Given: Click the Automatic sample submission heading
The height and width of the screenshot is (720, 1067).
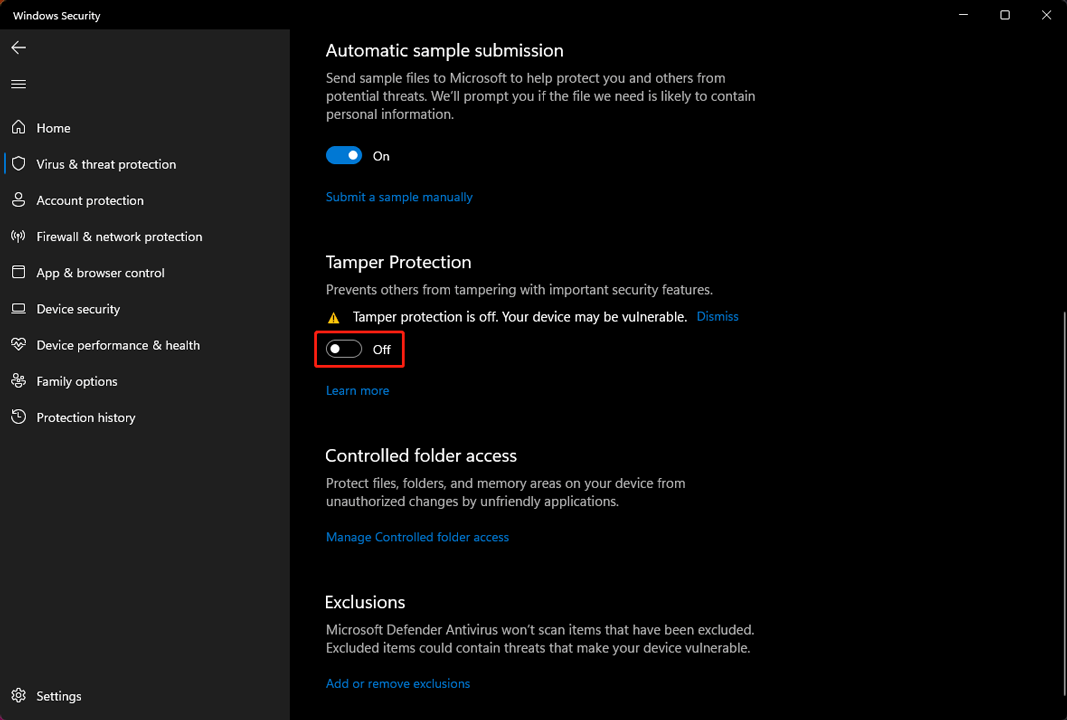Looking at the screenshot, I should coord(444,50).
